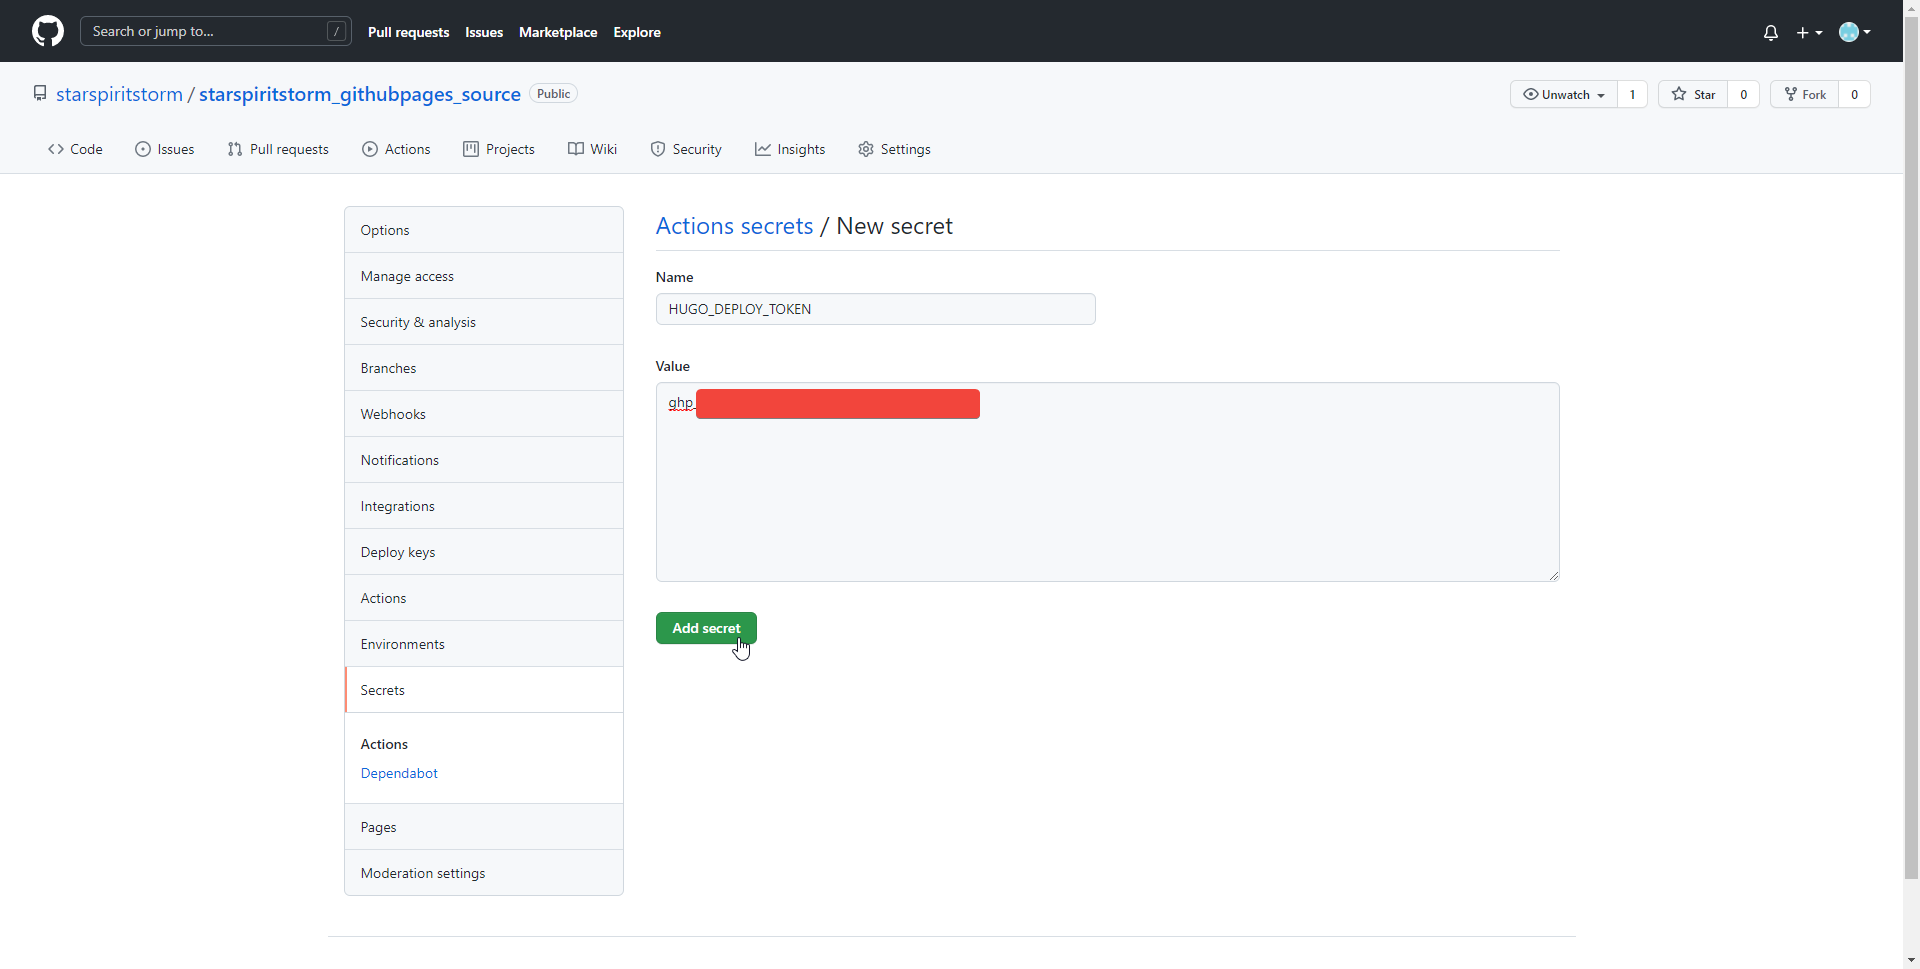Image resolution: width=1920 pixels, height=969 pixels.
Task: Open Webhooks settings
Action: (x=484, y=414)
